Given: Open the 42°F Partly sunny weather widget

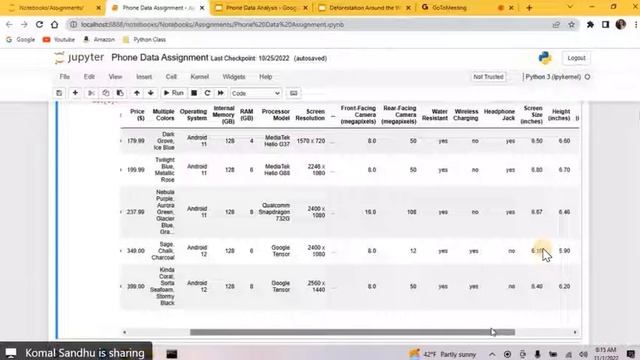Looking at the screenshot, I should pyautogui.click(x=443, y=354).
